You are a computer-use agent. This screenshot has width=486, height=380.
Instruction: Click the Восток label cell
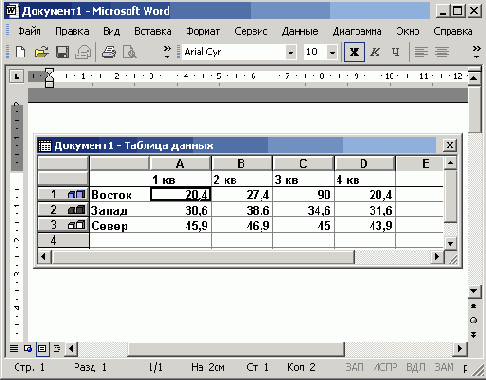pos(120,195)
